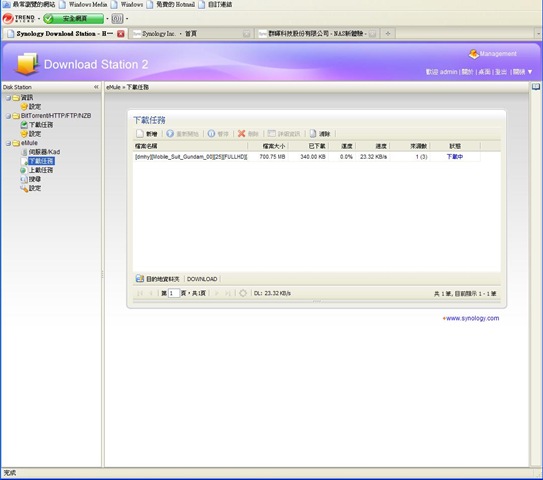Open the 最常瀏覽的網站 bookmark
Screen dimensions: 543x480
click(x=29, y=5)
